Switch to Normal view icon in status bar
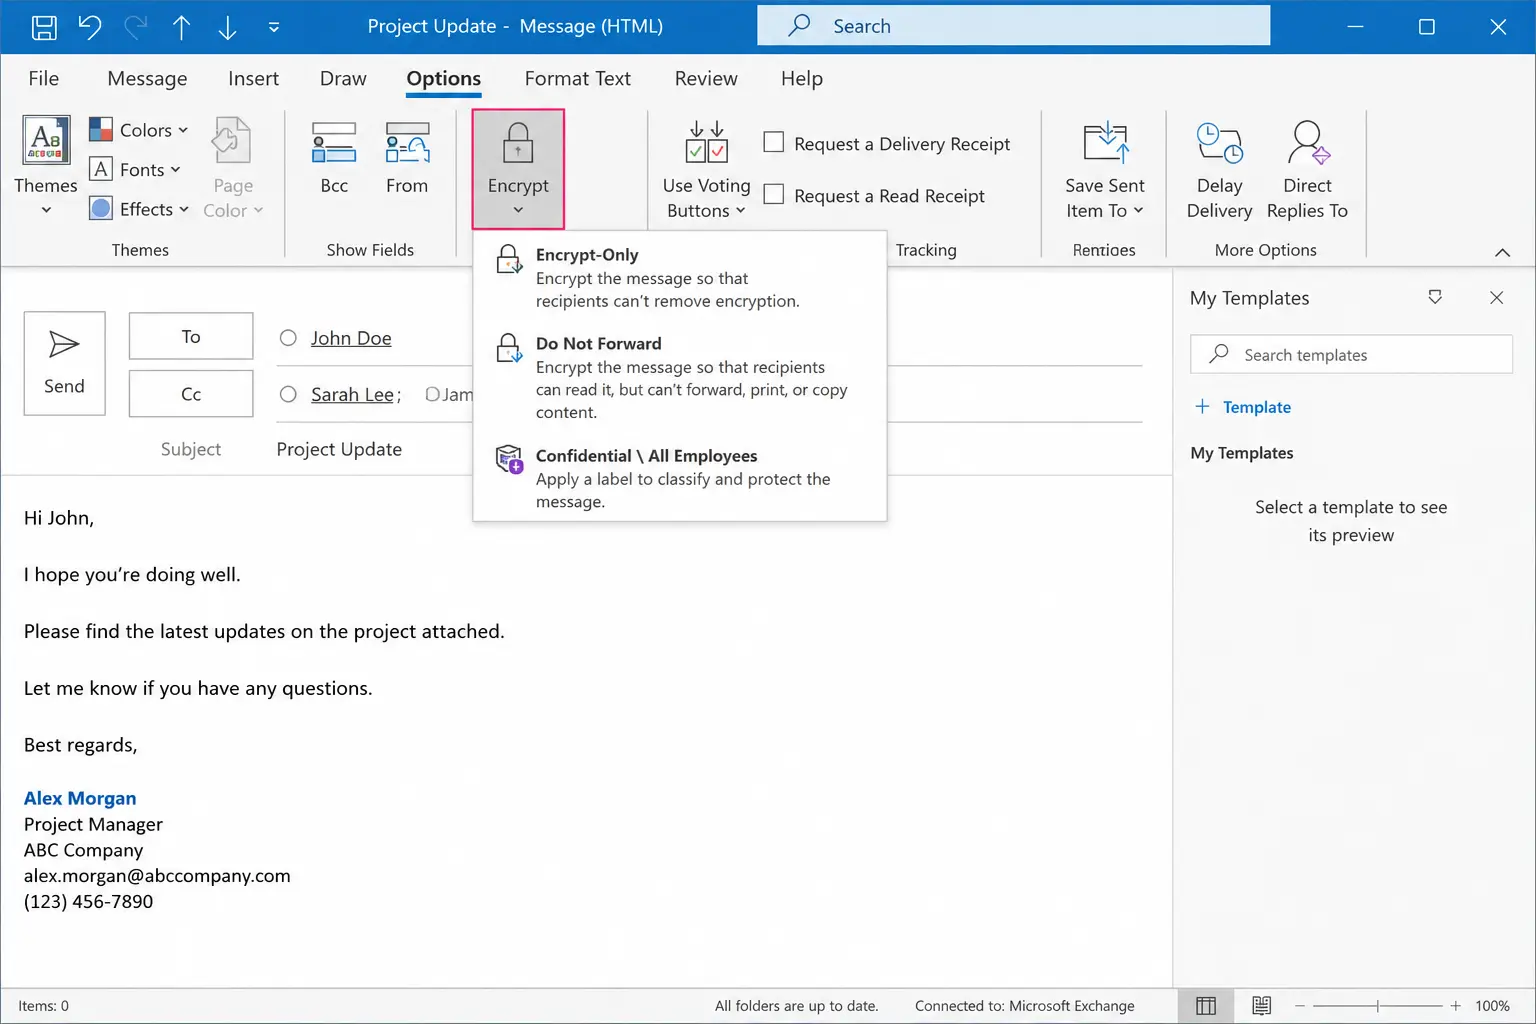The width and height of the screenshot is (1536, 1024). (1206, 1006)
